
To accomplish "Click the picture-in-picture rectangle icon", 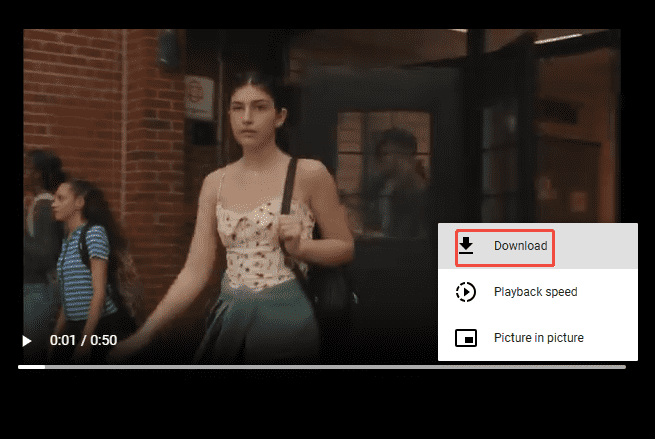I will 466,337.
